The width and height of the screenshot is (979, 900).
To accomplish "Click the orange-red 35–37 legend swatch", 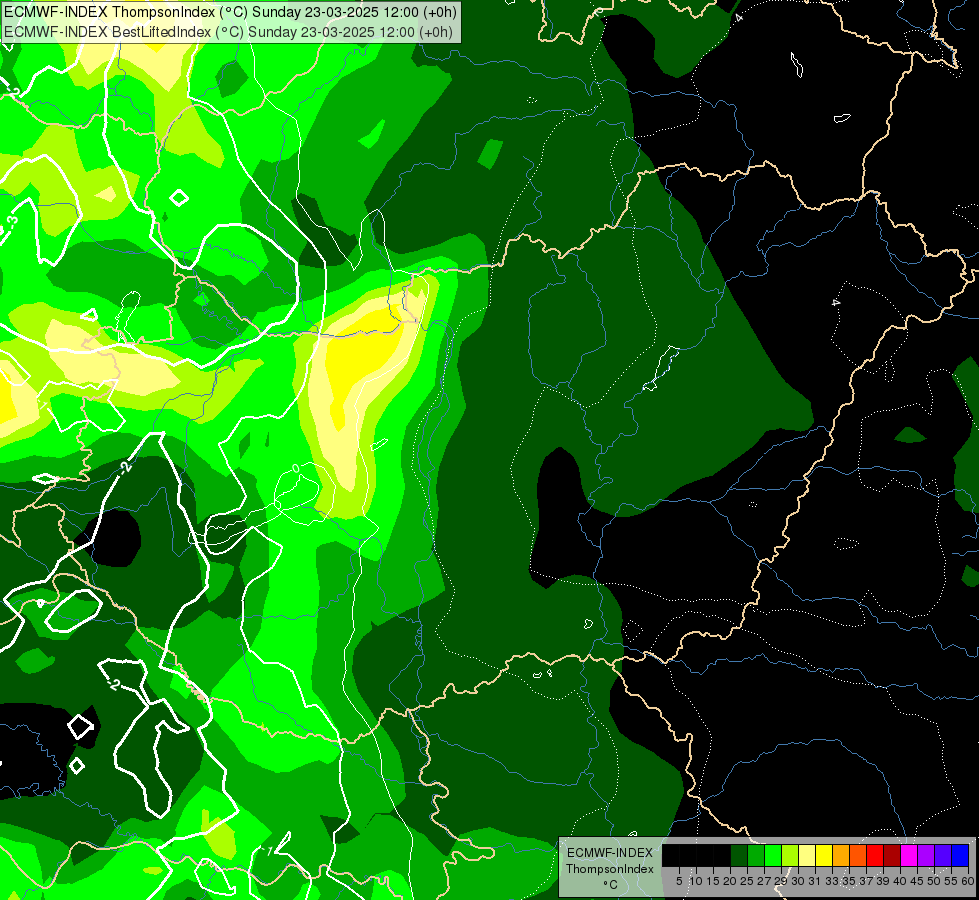I will tap(858, 855).
